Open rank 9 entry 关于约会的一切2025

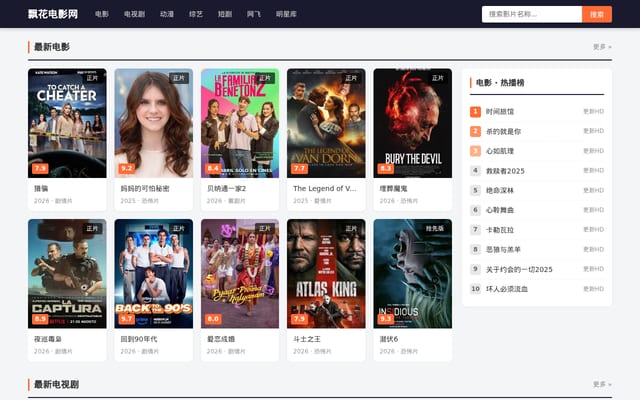(x=537, y=269)
